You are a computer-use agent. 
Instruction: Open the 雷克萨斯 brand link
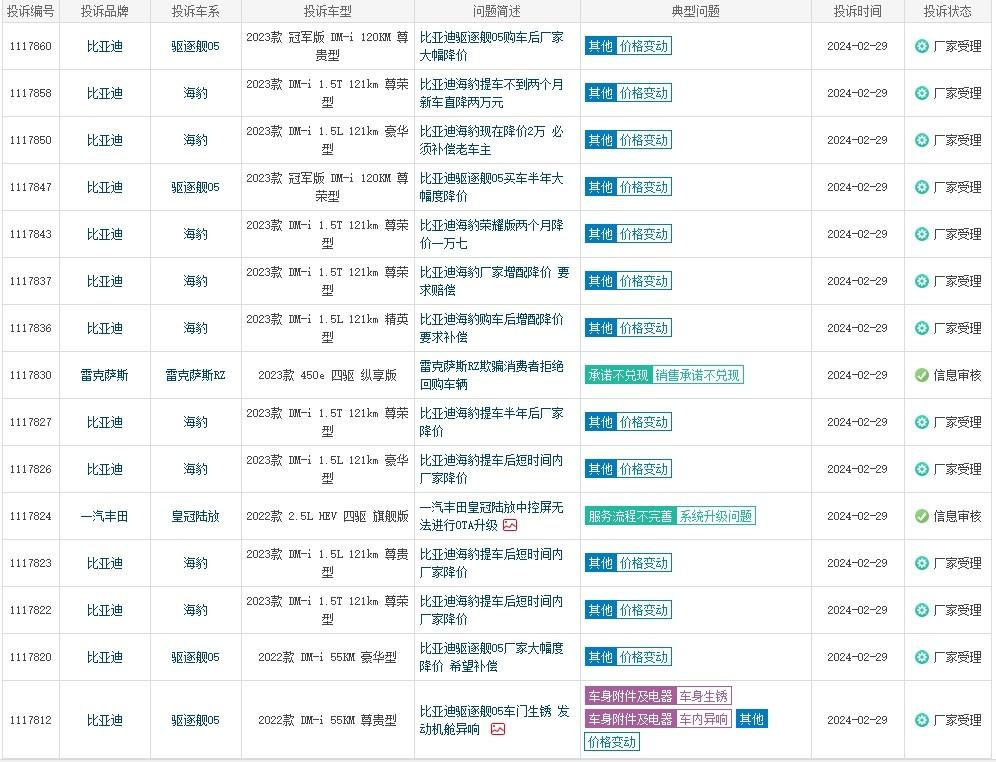click(x=104, y=375)
